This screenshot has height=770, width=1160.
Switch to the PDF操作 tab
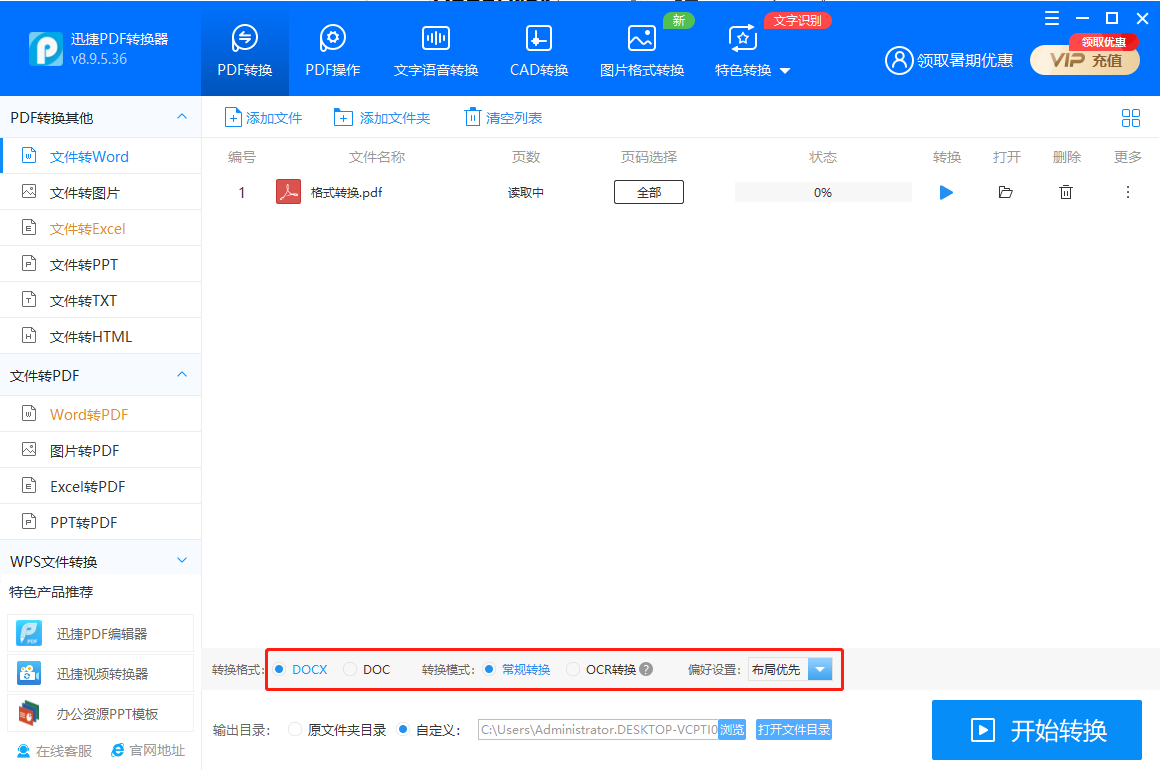click(x=332, y=48)
